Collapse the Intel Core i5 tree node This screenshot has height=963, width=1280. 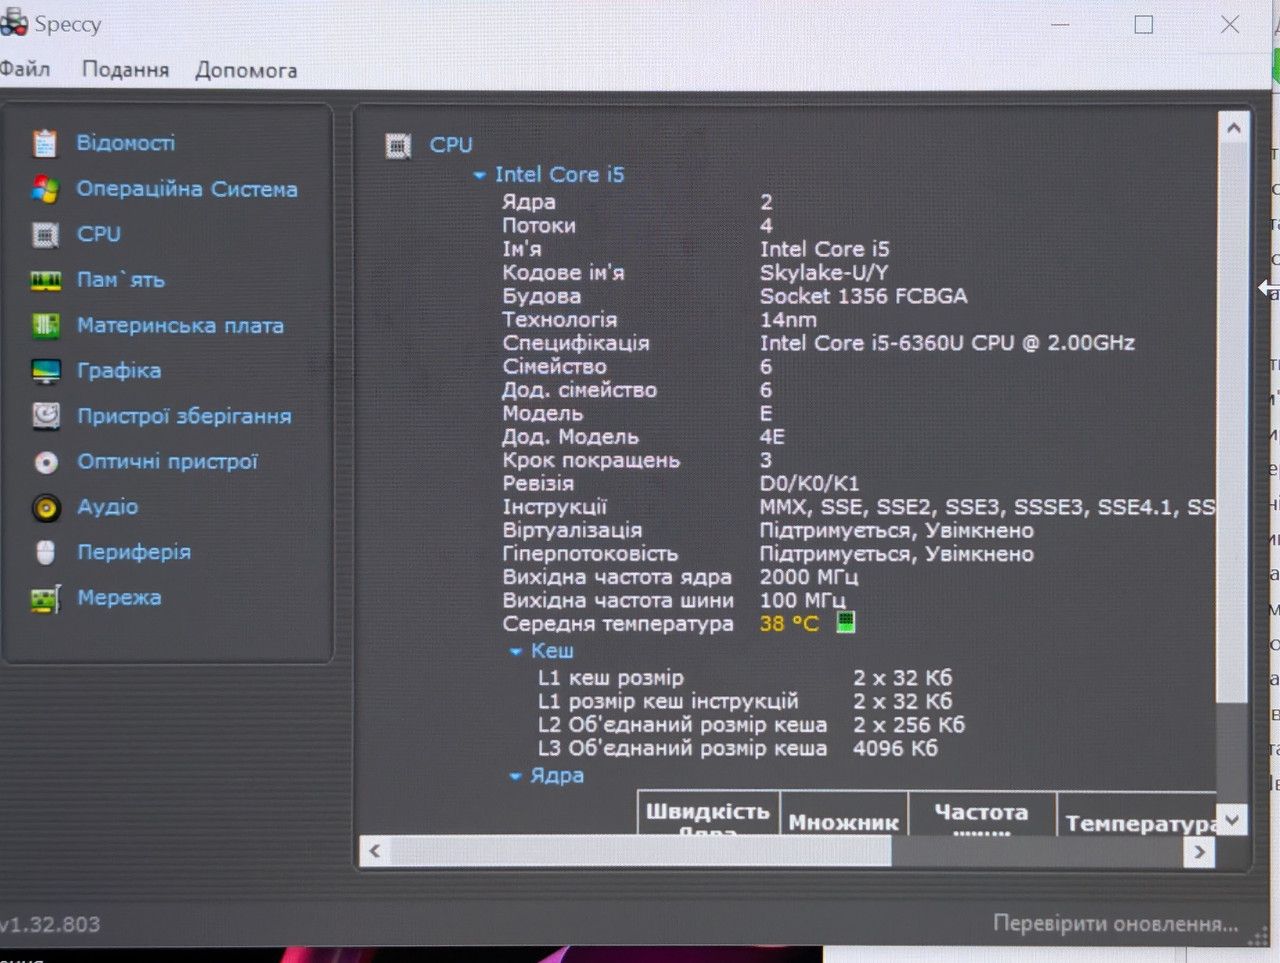pyautogui.click(x=480, y=175)
